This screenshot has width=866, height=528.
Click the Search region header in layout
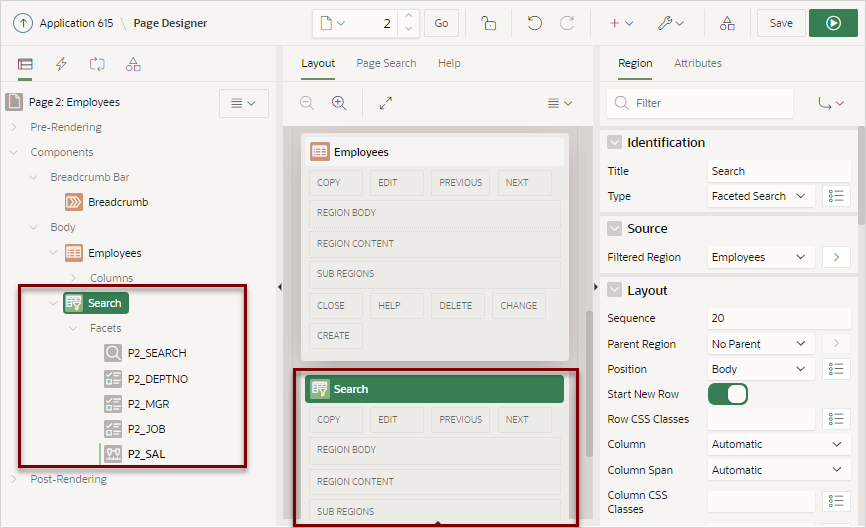click(x=435, y=389)
